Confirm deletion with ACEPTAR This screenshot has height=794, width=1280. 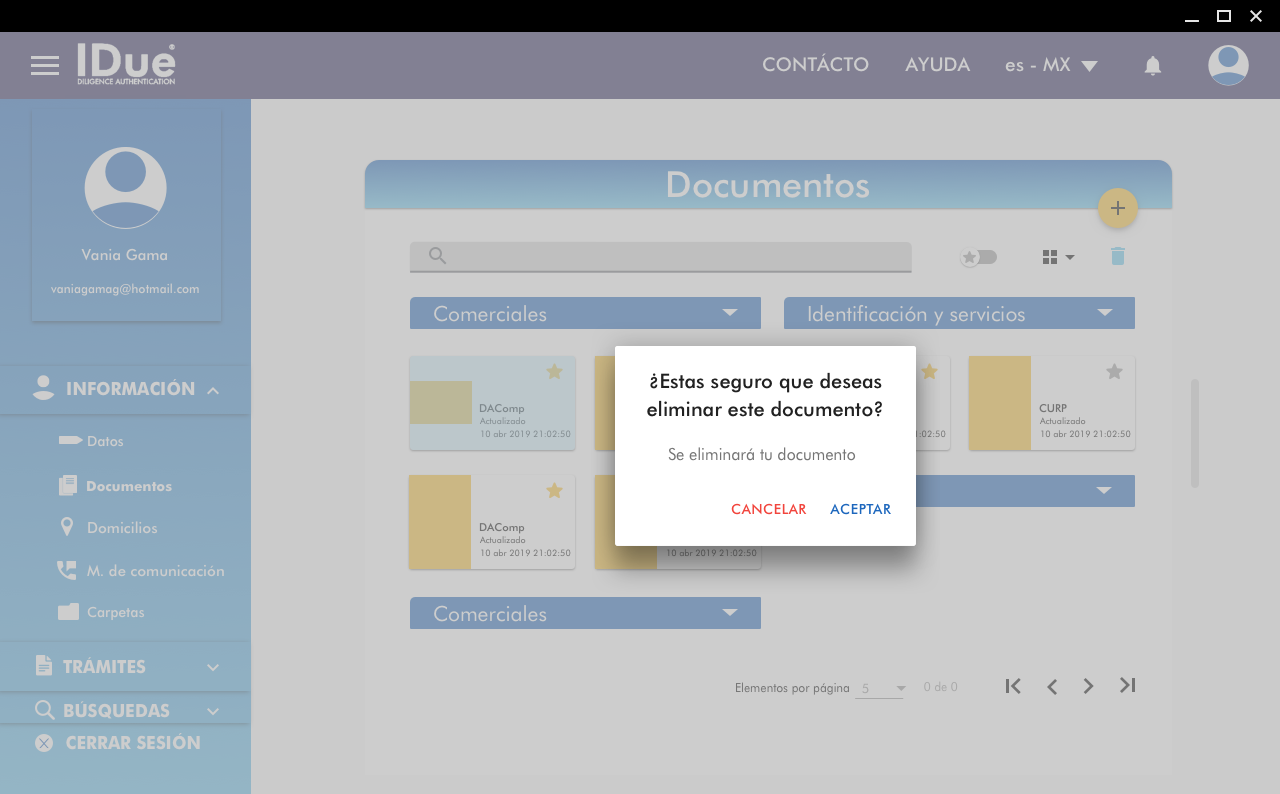(x=860, y=509)
